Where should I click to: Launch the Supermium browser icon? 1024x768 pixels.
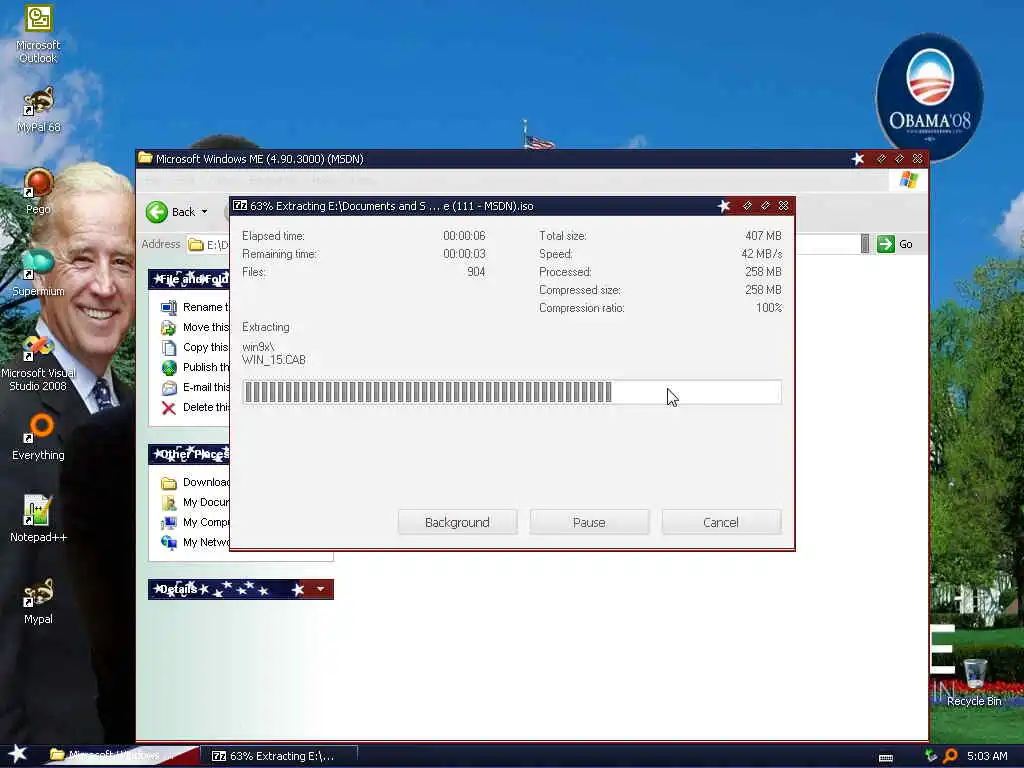(x=38, y=273)
